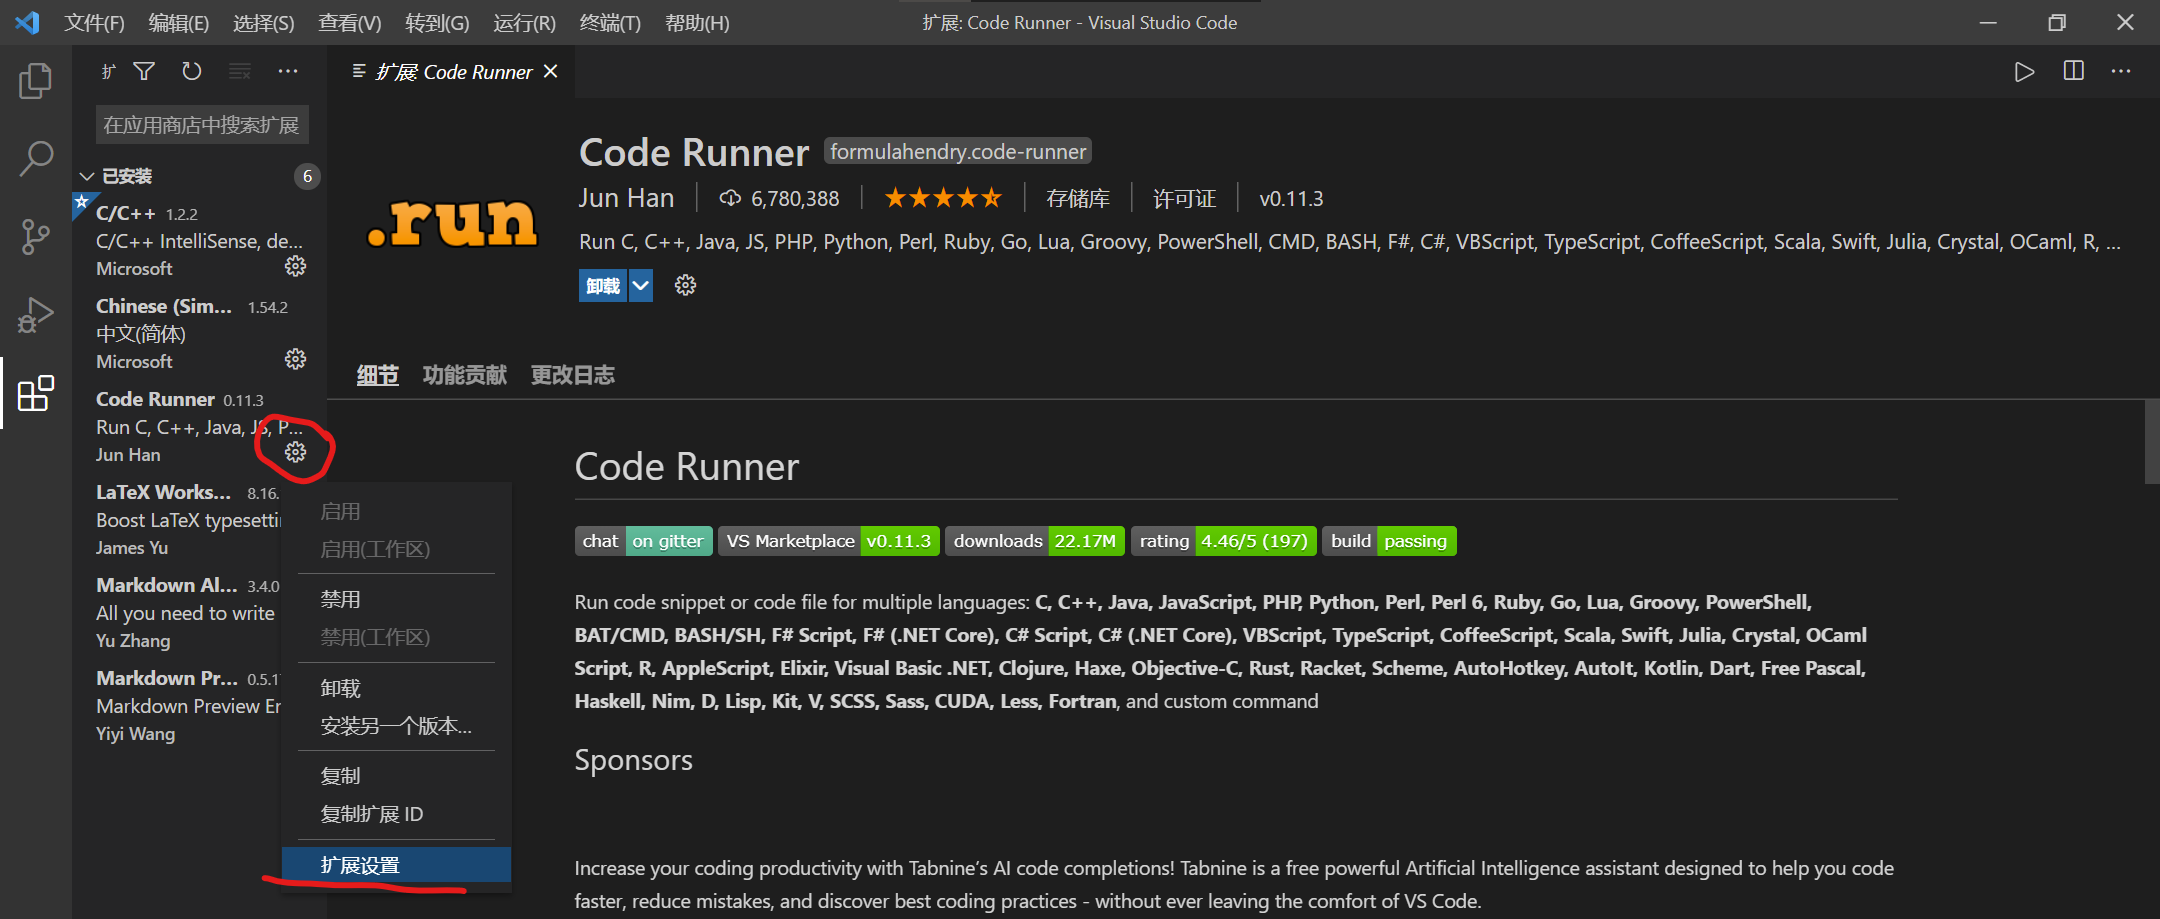Click the clear extension search results icon
This screenshot has width=2160, height=919.
tap(240, 71)
